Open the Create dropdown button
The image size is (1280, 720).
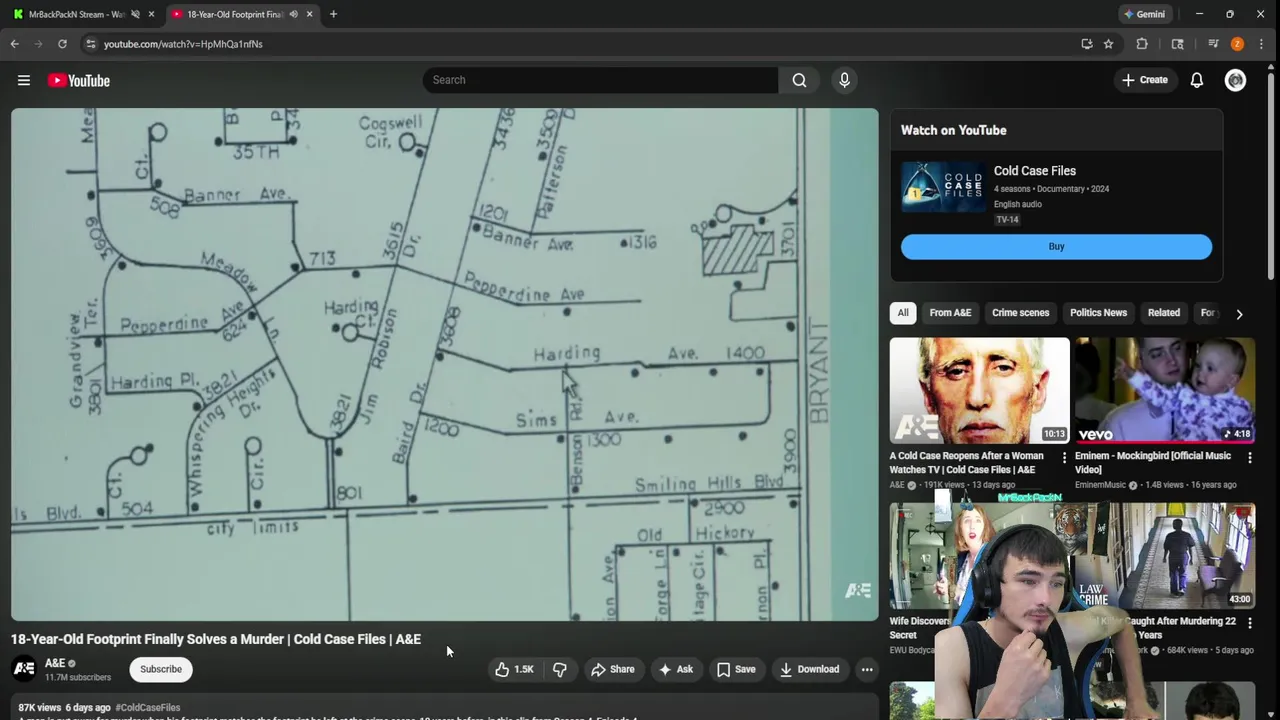click(1145, 80)
